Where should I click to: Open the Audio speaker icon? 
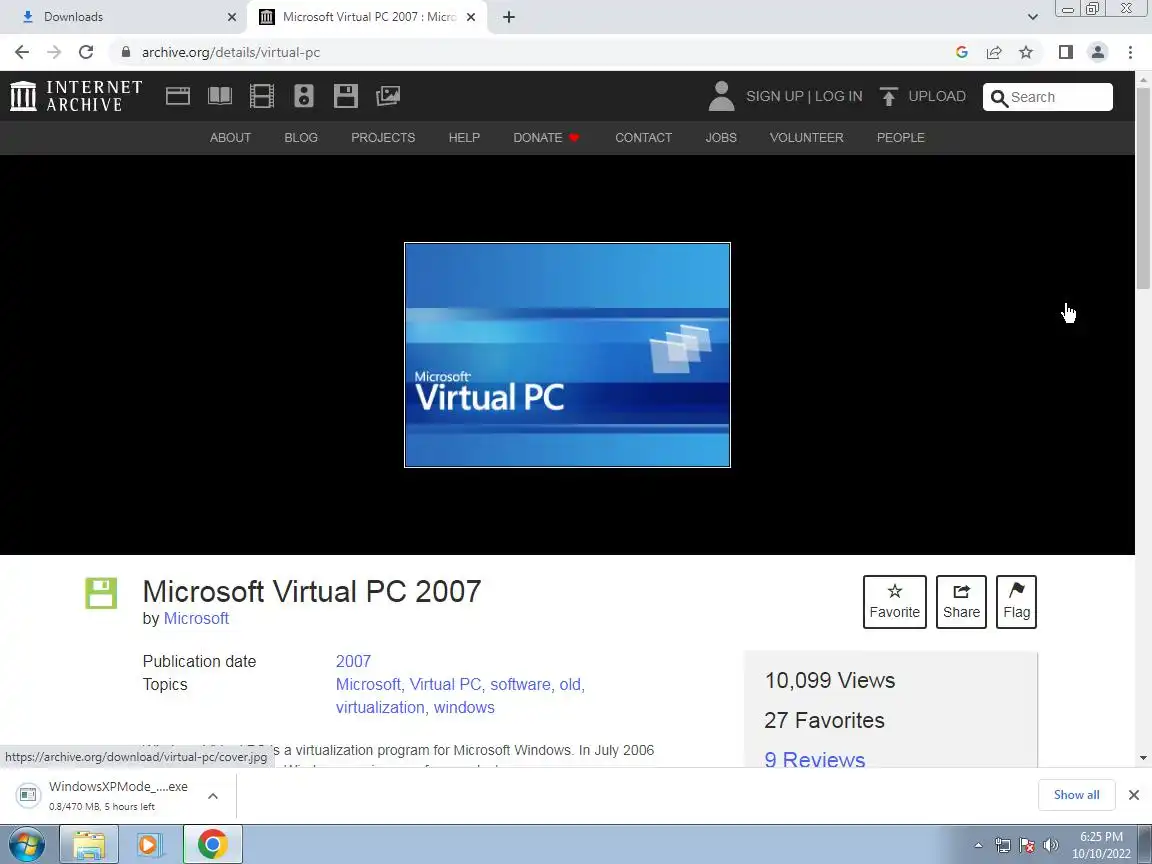click(303, 96)
